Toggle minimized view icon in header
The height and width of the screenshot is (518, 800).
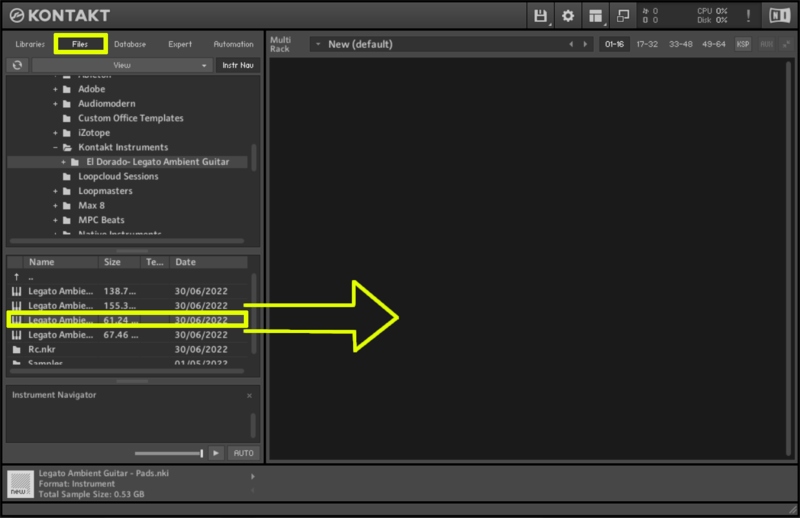point(623,16)
